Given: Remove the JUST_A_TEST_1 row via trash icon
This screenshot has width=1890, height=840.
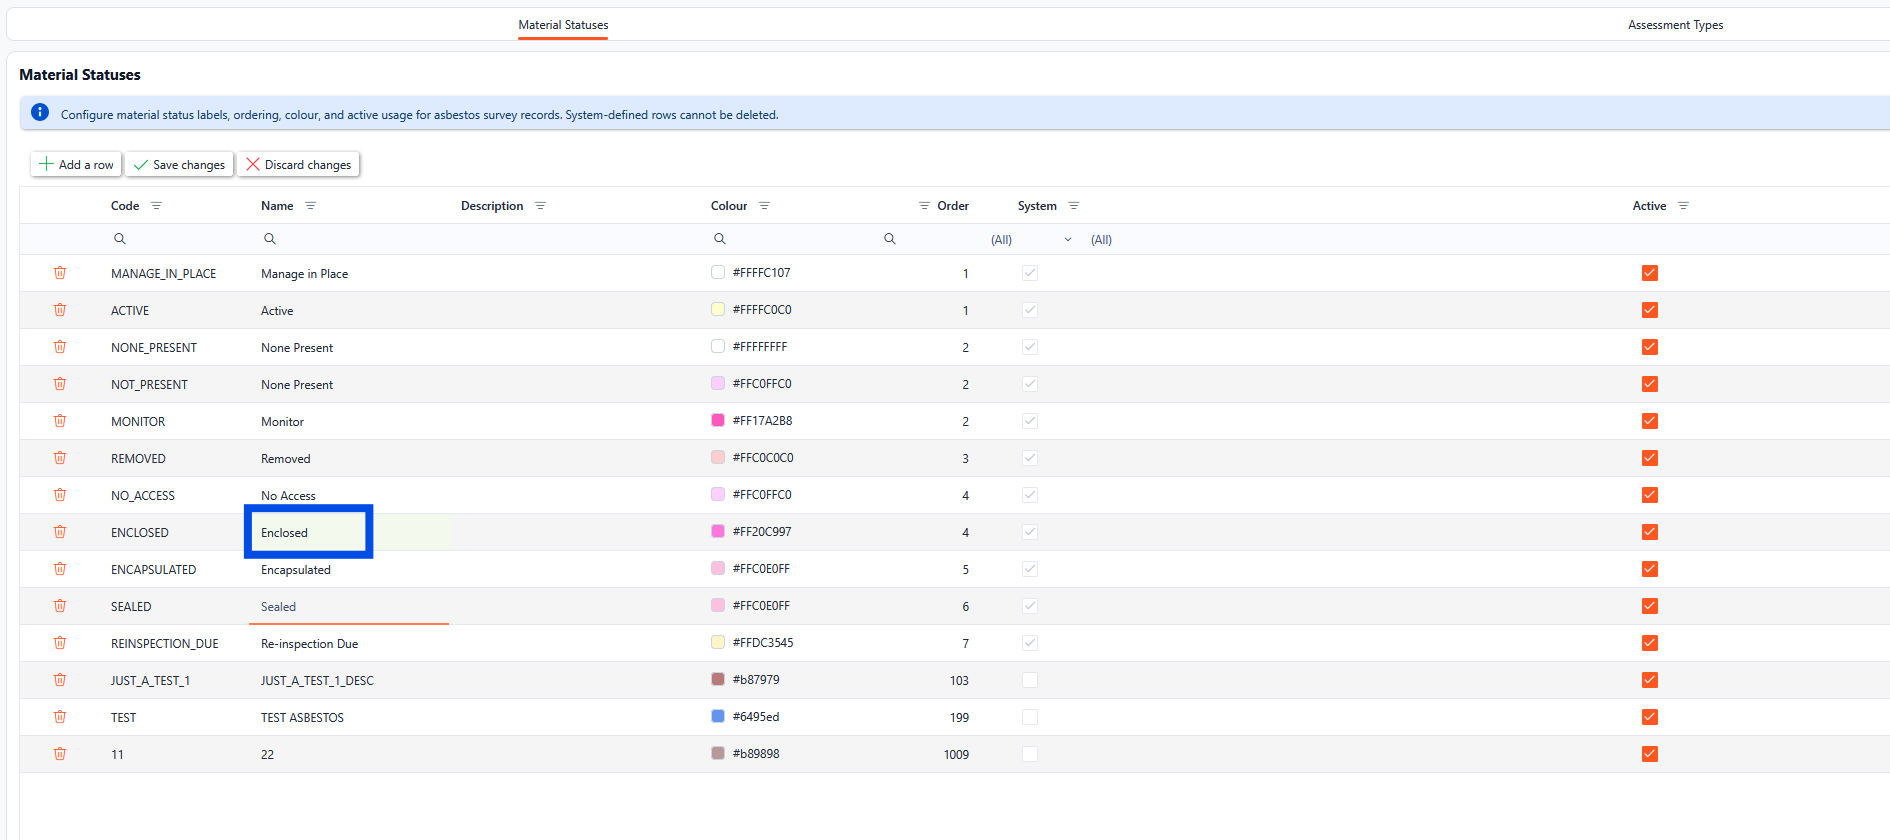Looking at the screenshot, I should tap(60, 680).
